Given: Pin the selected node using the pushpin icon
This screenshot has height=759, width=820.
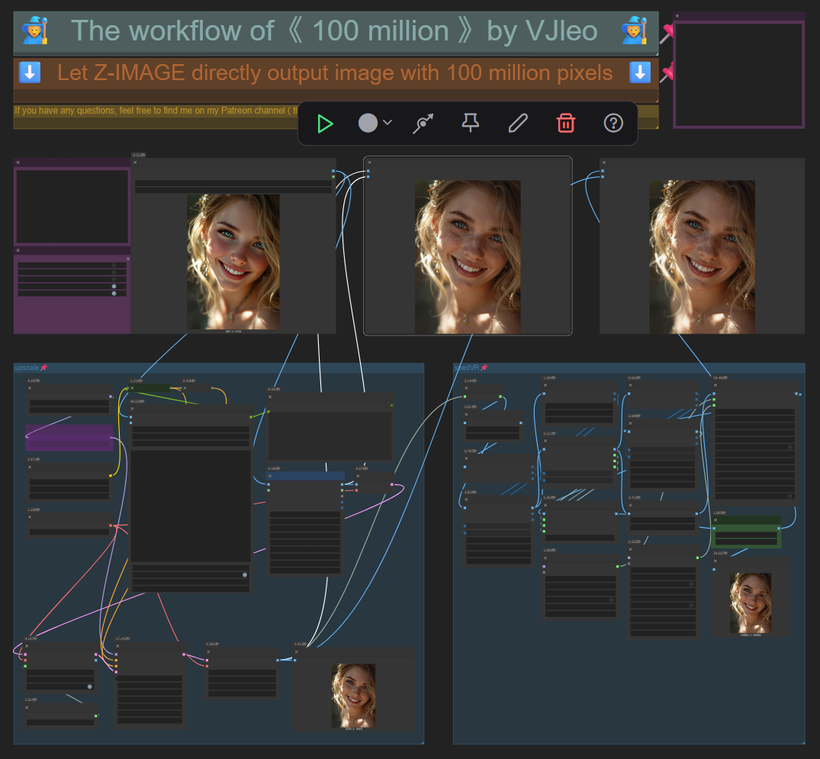Looking at the screenshot, I should tap(470, 123).
